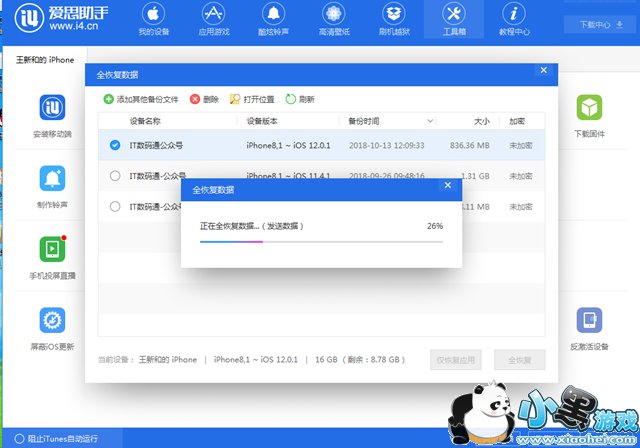
Task: Open 下载中心 download center
Action: [x=600, y=24]
